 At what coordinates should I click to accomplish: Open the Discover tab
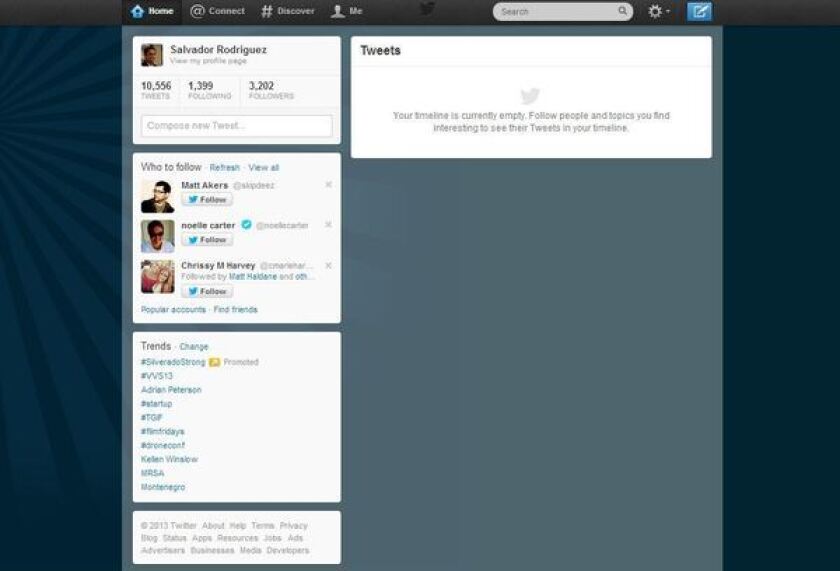click(x=288, y=11)
